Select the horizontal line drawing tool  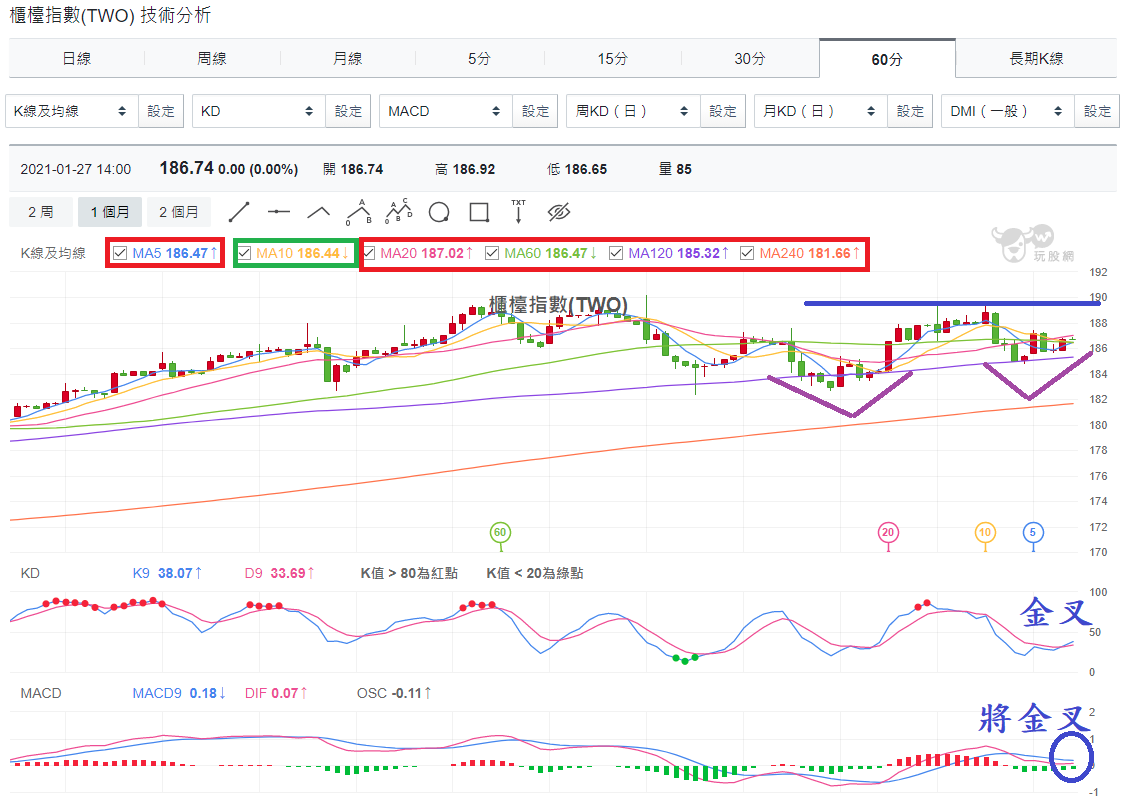click(279, 212)
